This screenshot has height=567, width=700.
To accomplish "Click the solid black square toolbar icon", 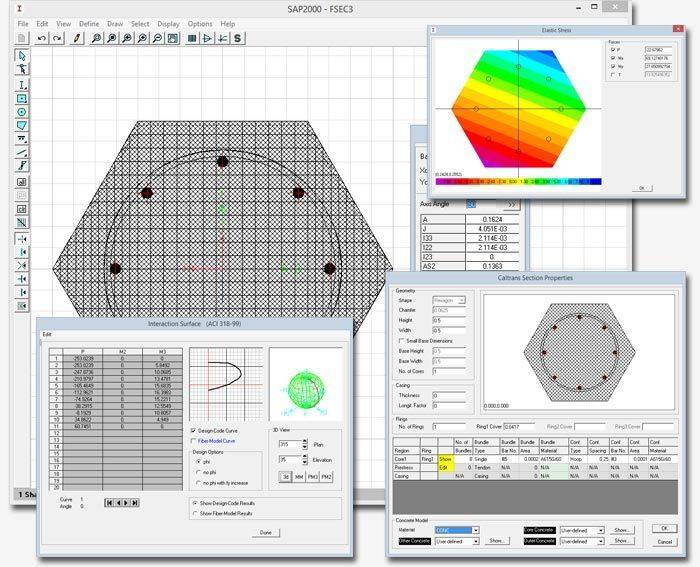I will tap(192, 38).
